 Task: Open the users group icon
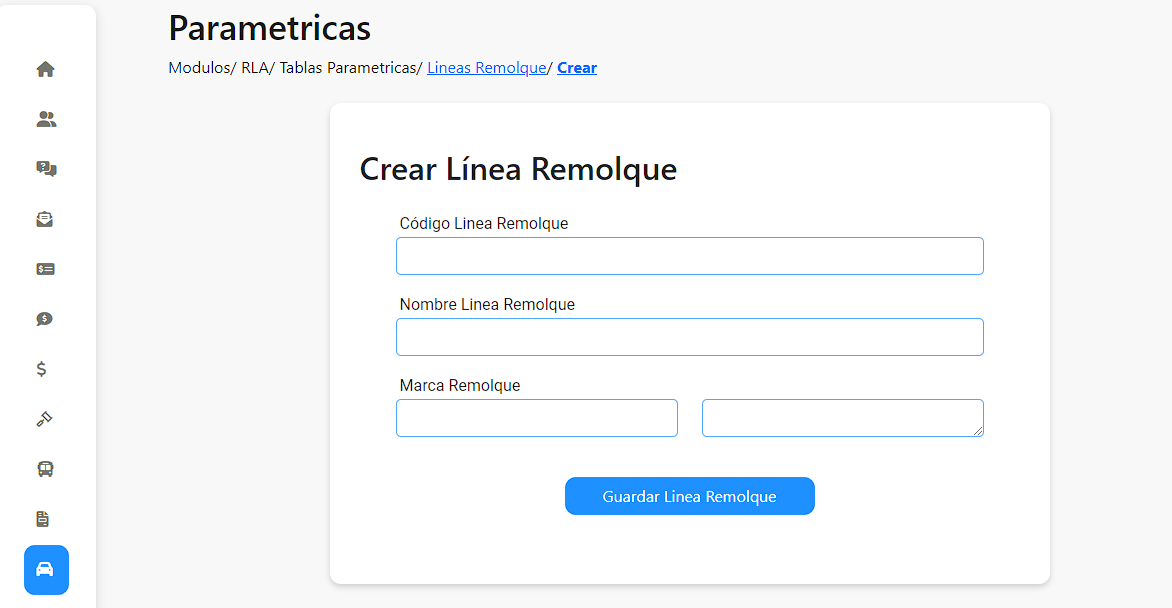[46, 119]
